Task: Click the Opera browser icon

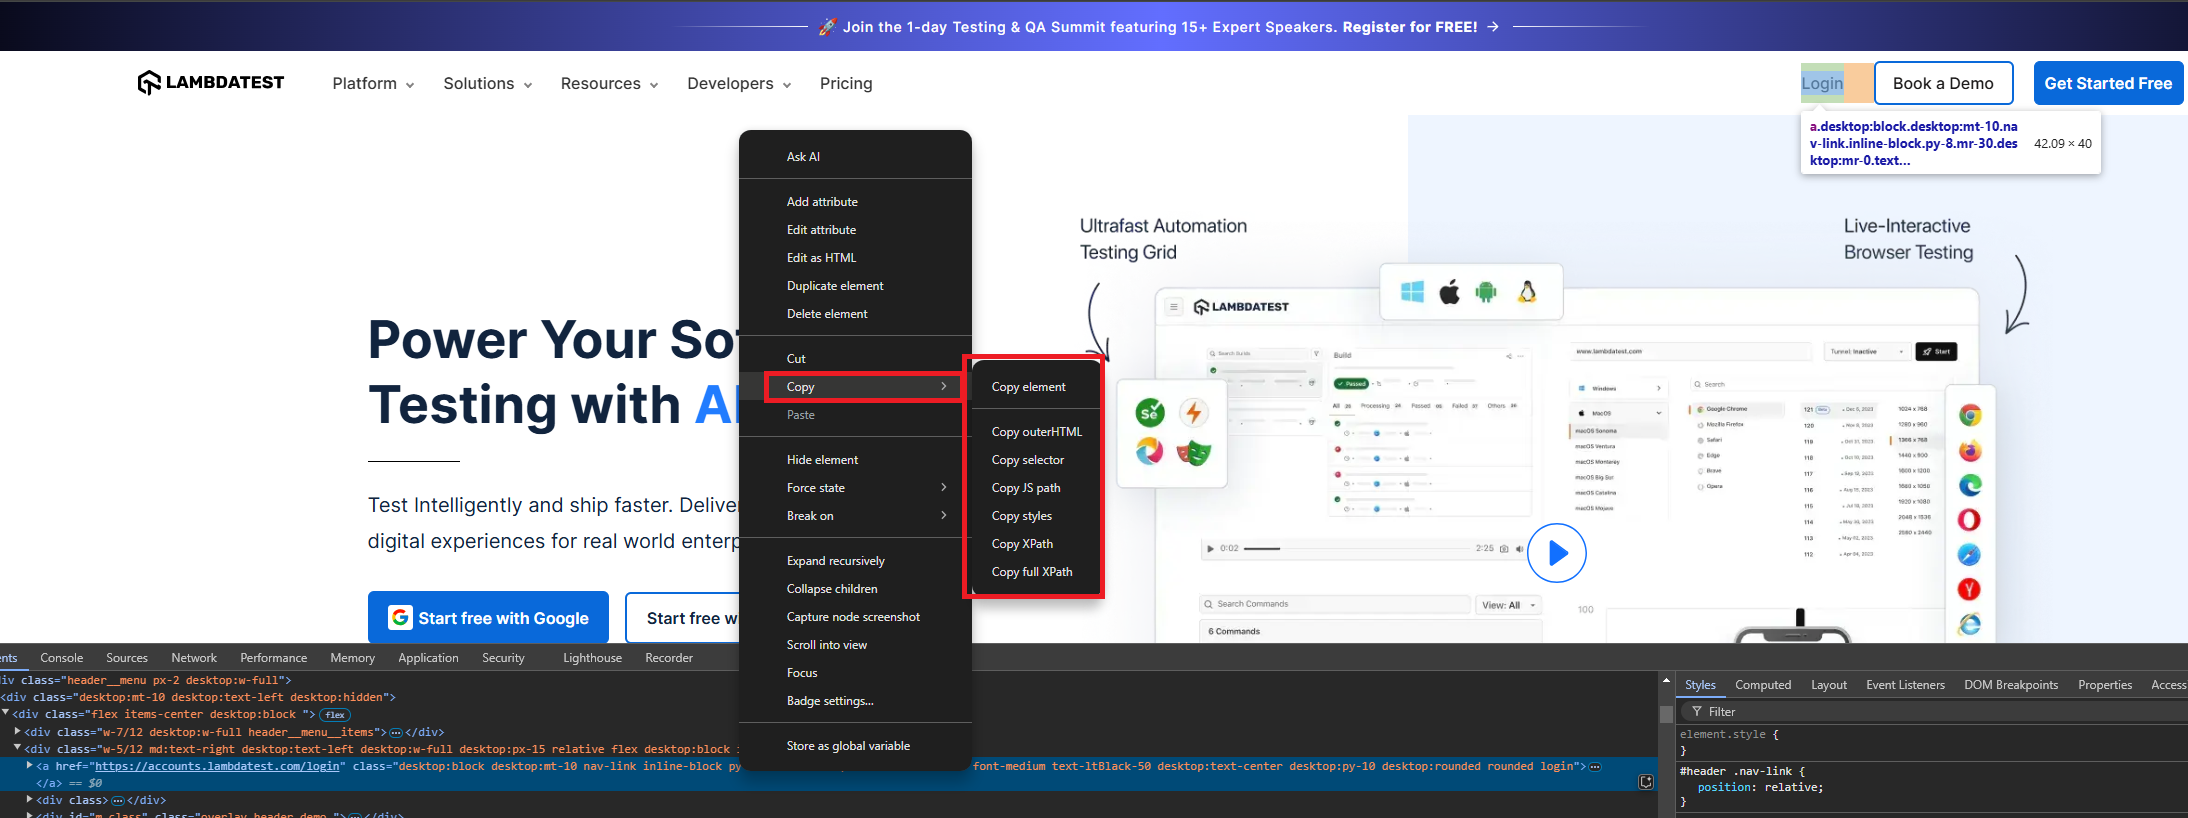Action: coord(1970,520)
